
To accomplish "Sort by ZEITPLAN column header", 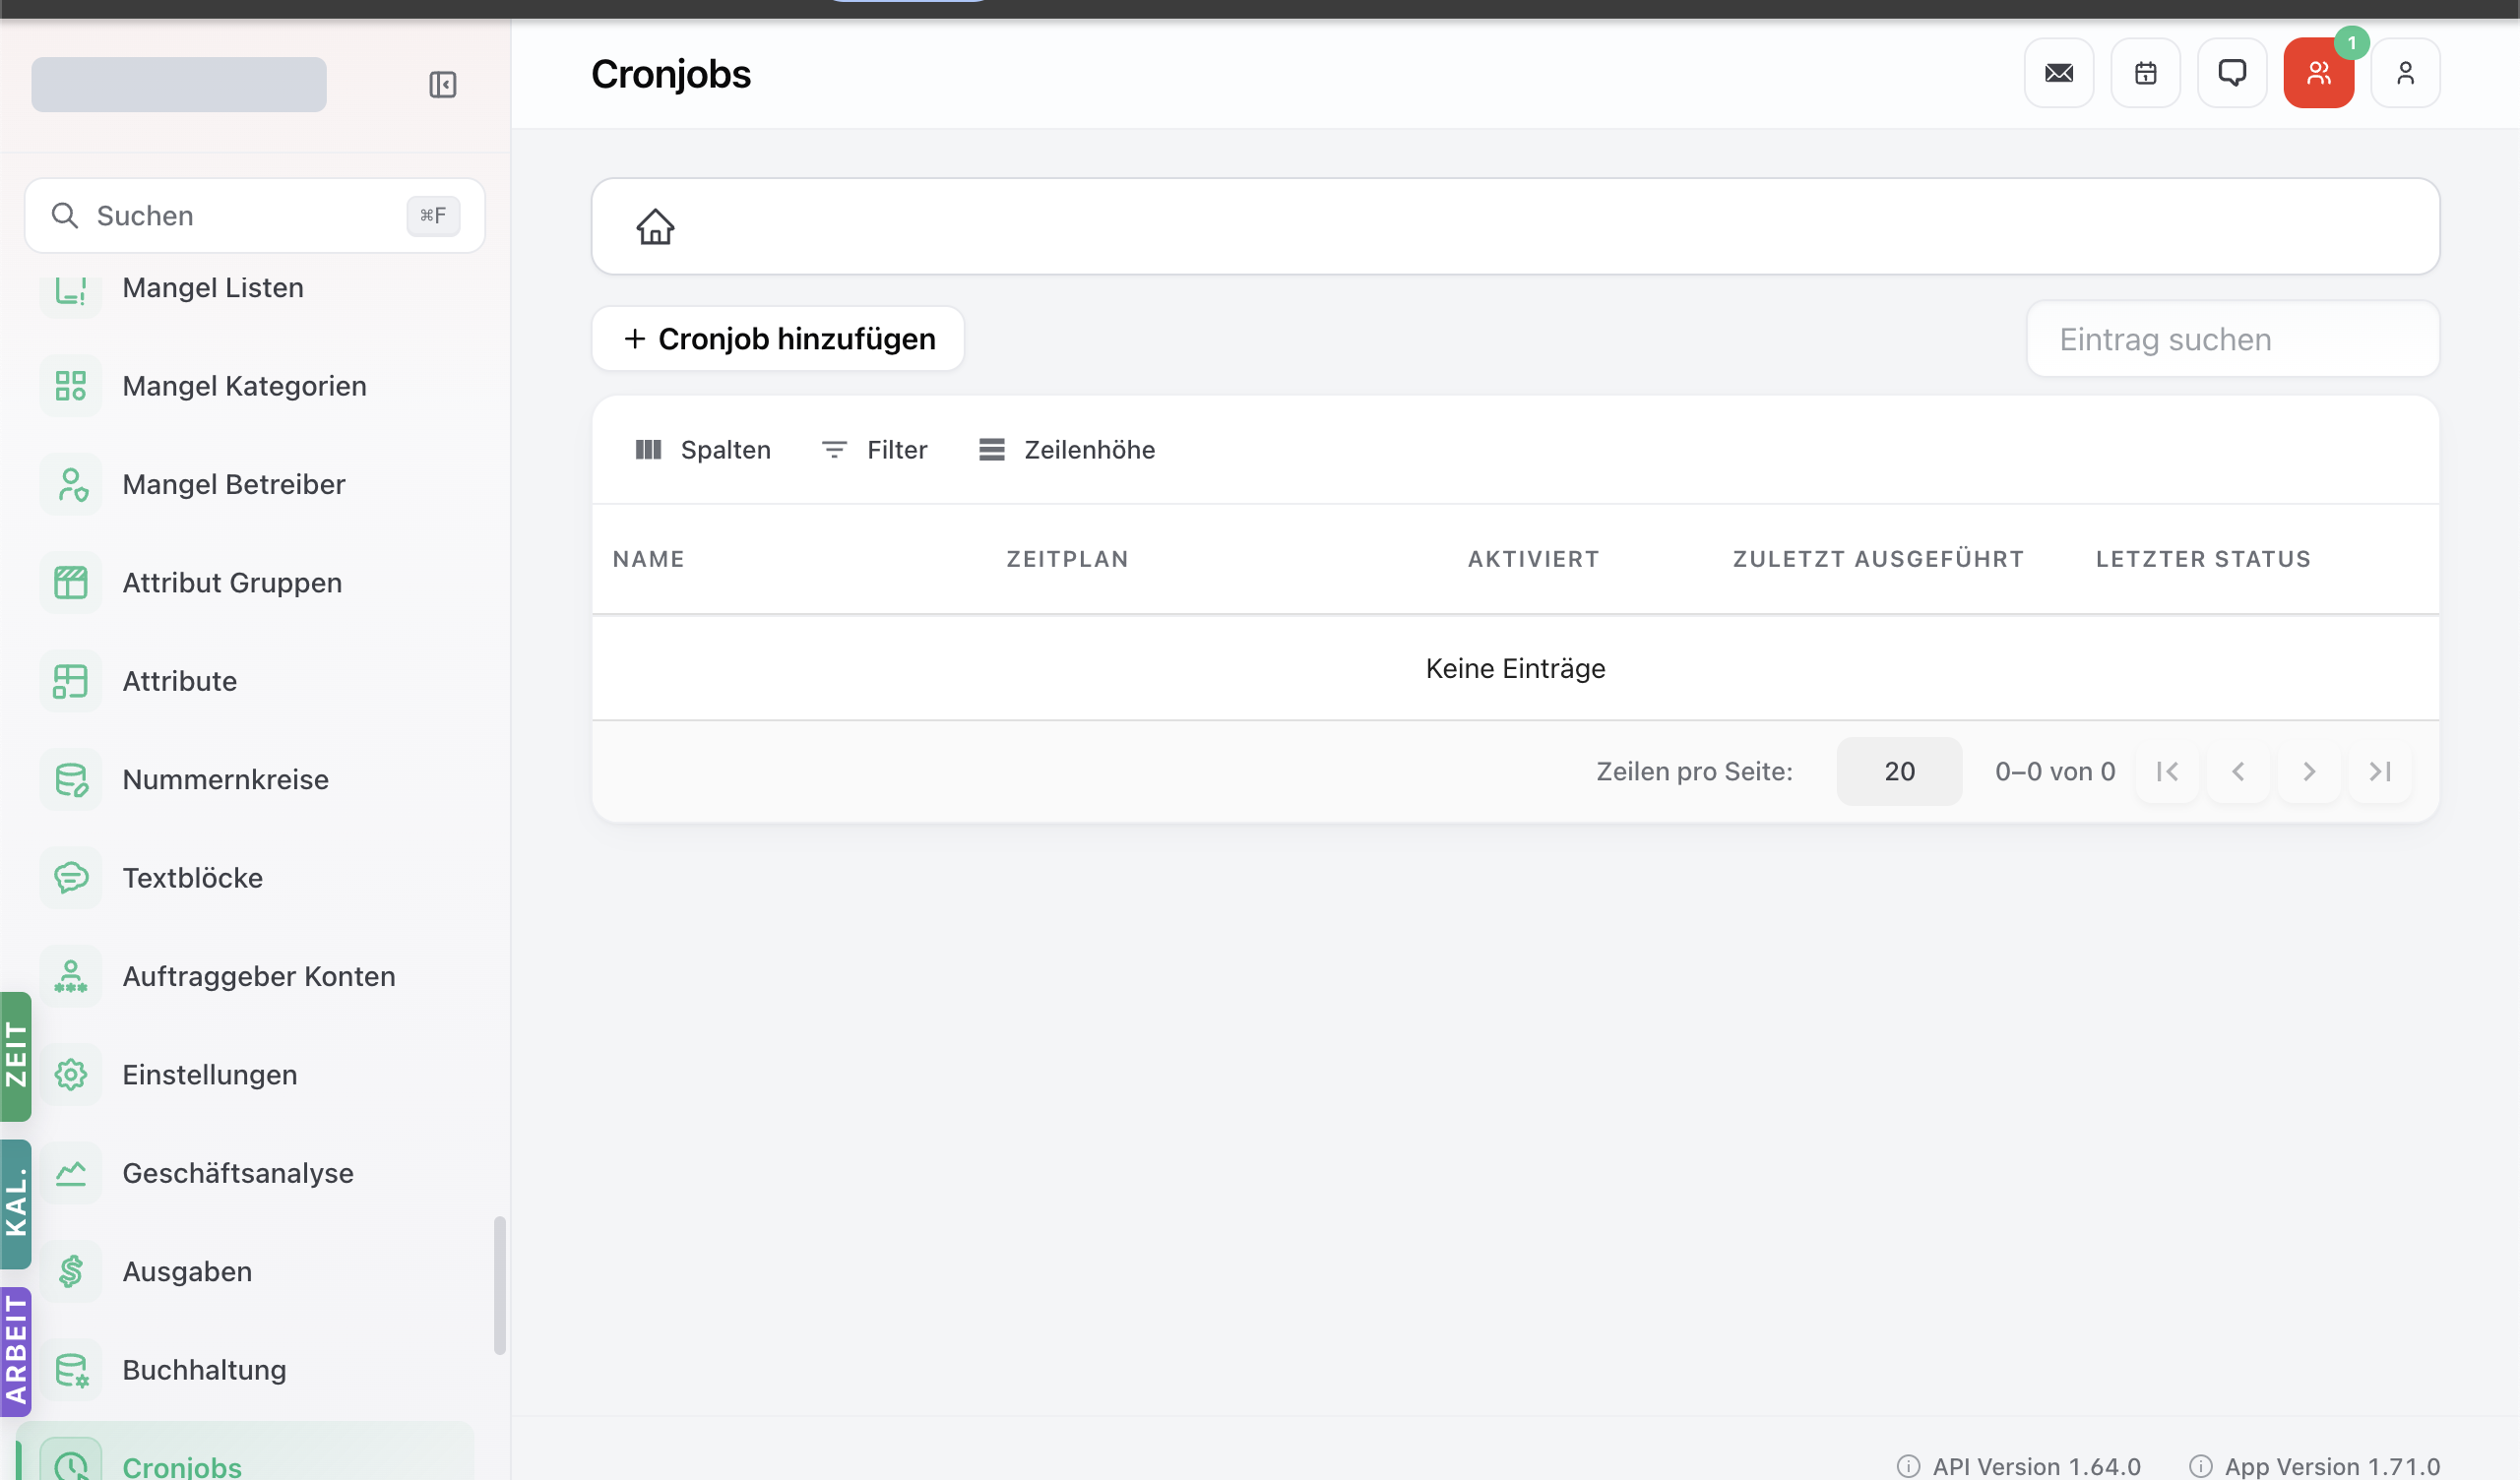I will click(1067, 559).
